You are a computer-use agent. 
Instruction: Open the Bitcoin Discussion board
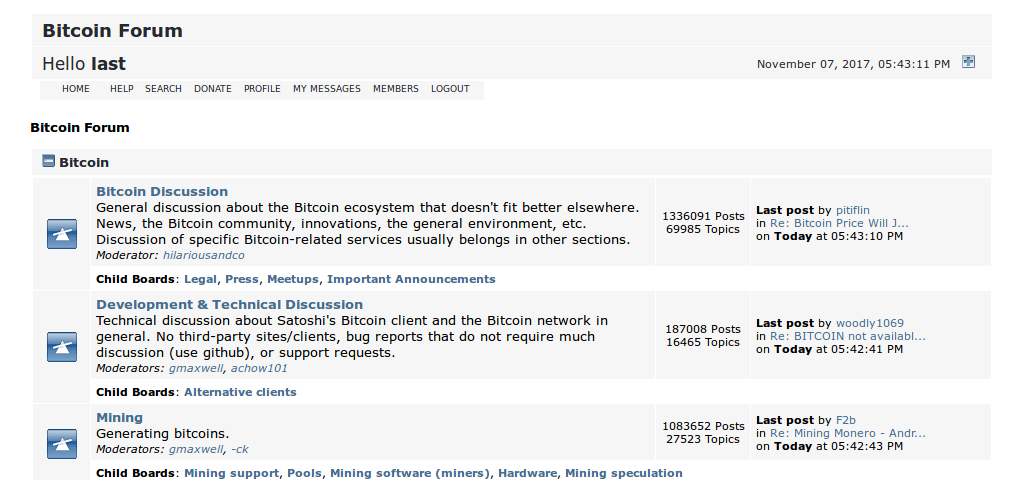[162, 191]
